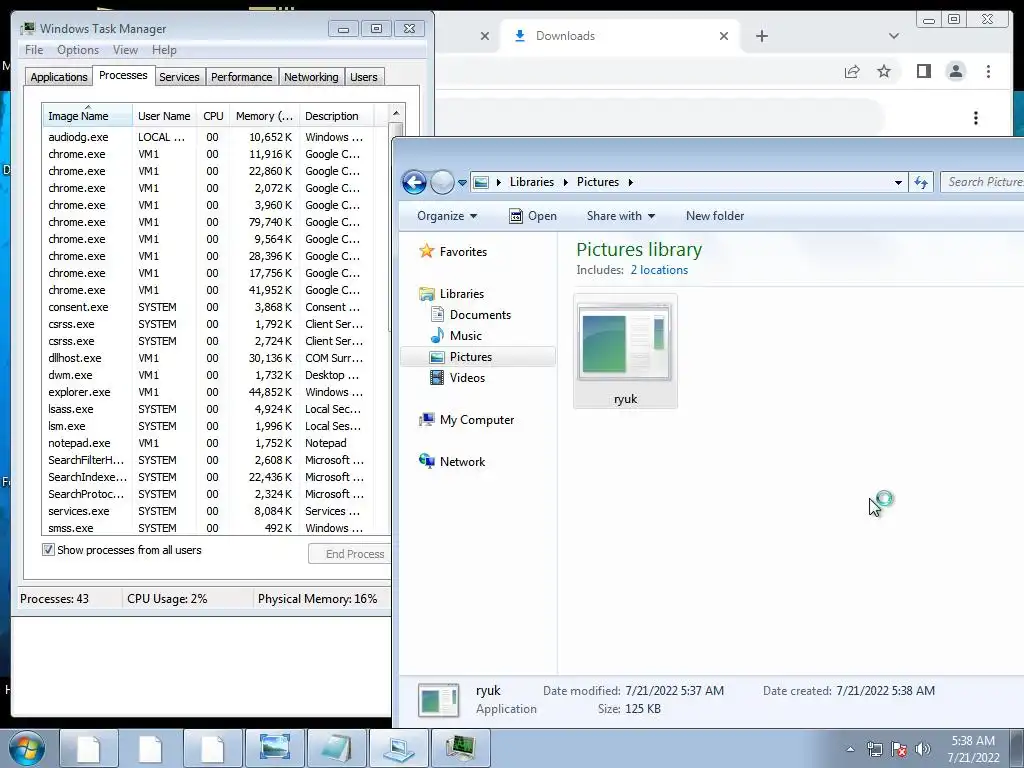
Task: Sort processes by User Name column
Action: click(165, 116)
